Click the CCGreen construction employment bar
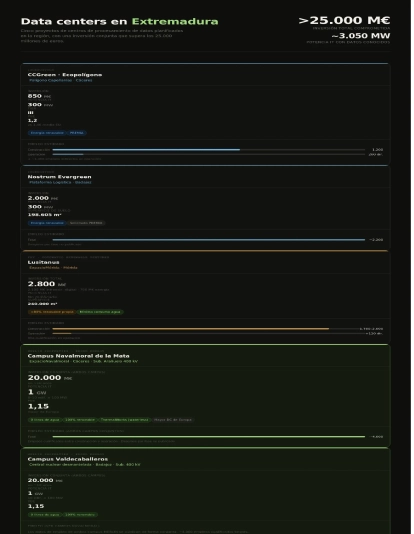414x534 pixels. 208,150
